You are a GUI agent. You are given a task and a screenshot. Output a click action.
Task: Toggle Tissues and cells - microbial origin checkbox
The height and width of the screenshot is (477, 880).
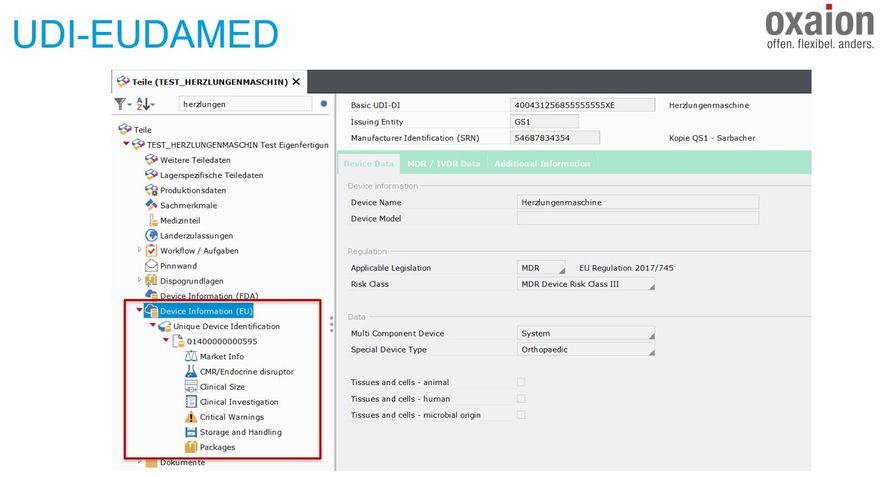521,415
